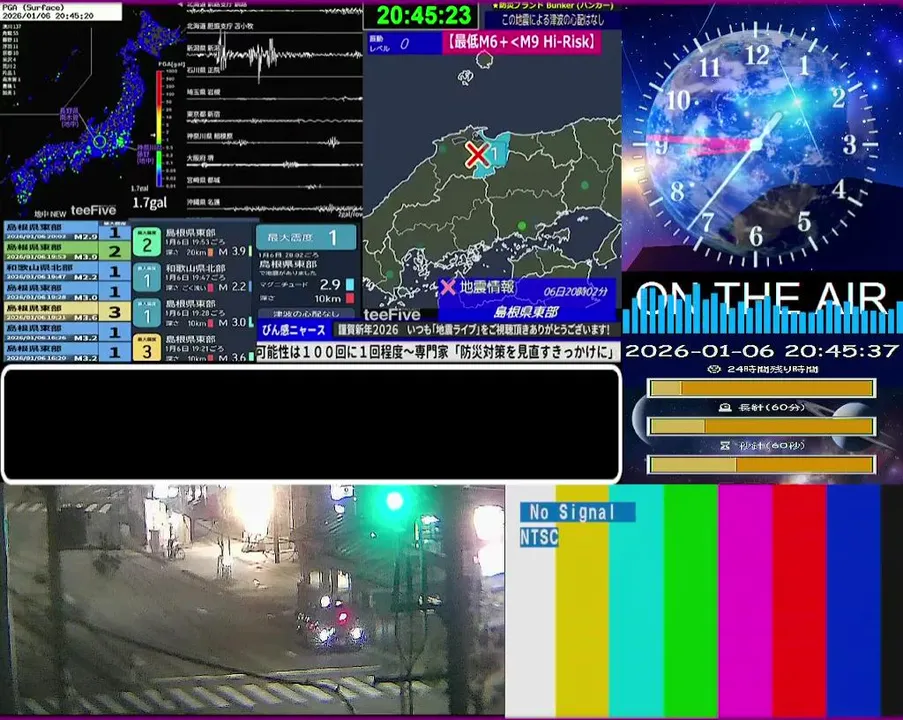Click the 1.7gal reading under the Japan map
The height and width of the screenshot is (720, 903).
tap(149, 203)
